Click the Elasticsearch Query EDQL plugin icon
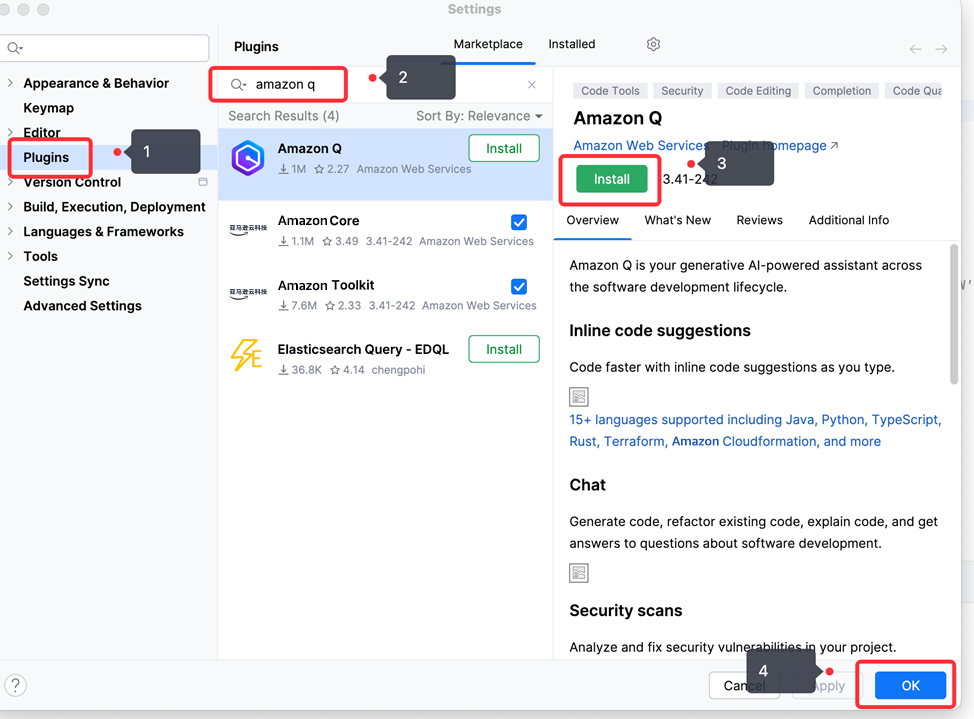The image size is (974, 719). coord(247,355)
